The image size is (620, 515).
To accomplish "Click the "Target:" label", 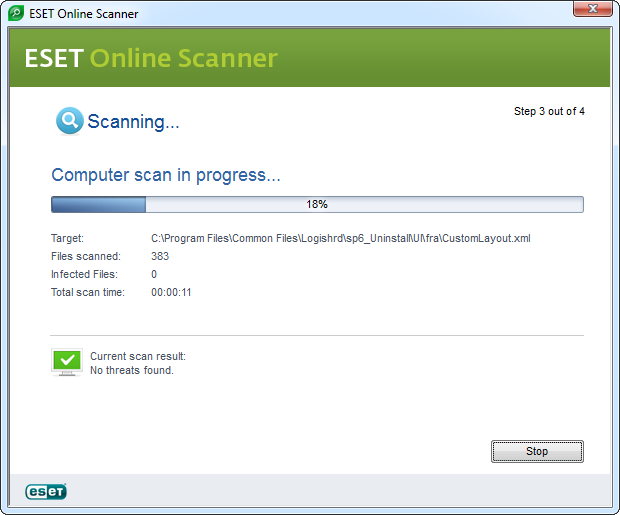I will [67, 239].
